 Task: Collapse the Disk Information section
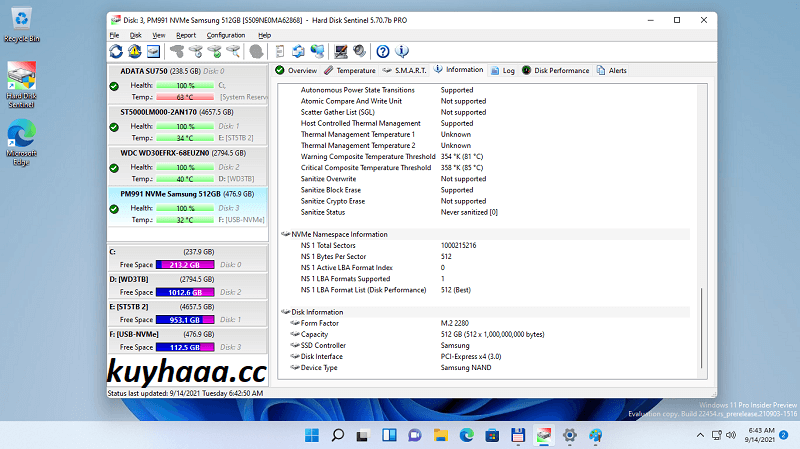point(286,312)
